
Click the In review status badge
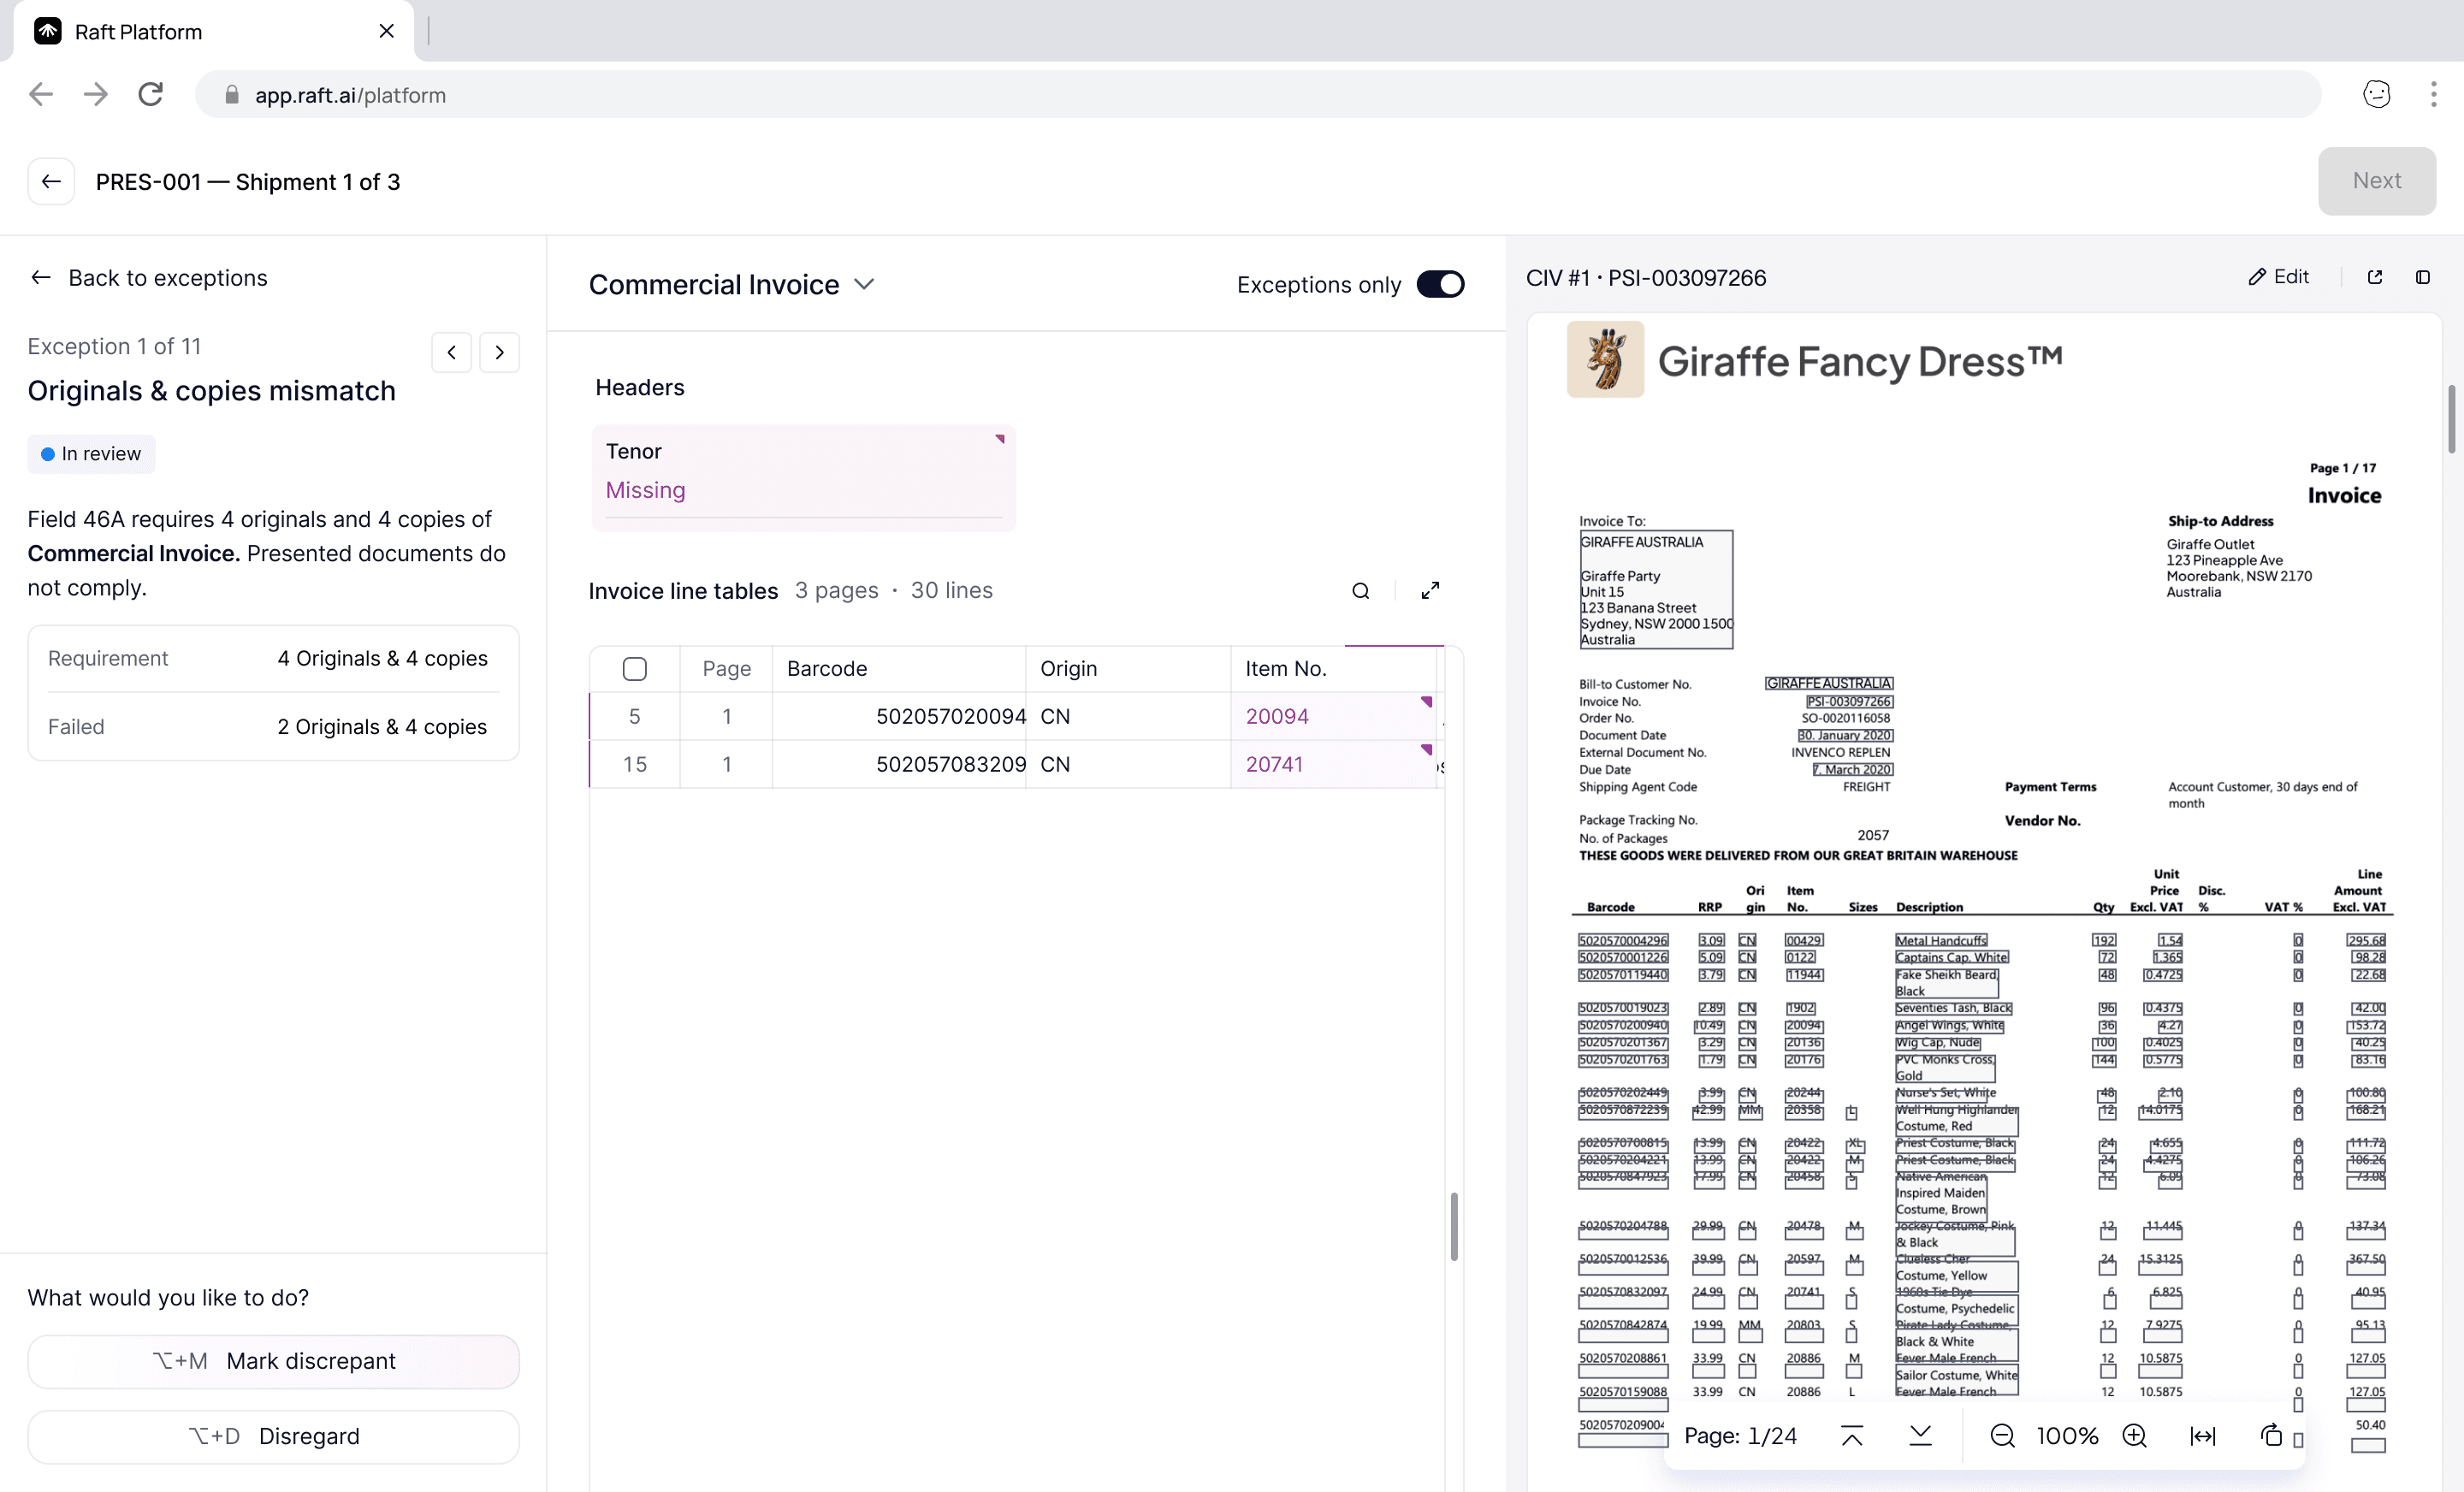[91, 454]
